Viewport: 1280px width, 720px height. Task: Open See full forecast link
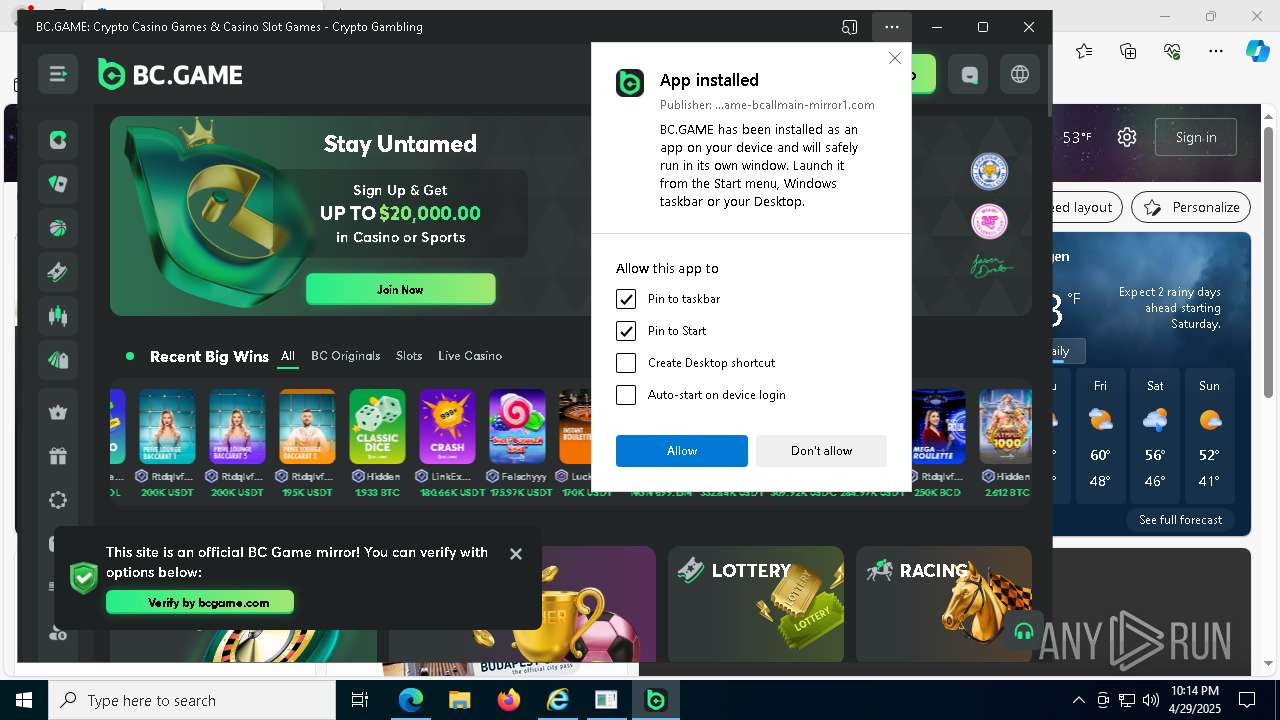pos(1180,520)
